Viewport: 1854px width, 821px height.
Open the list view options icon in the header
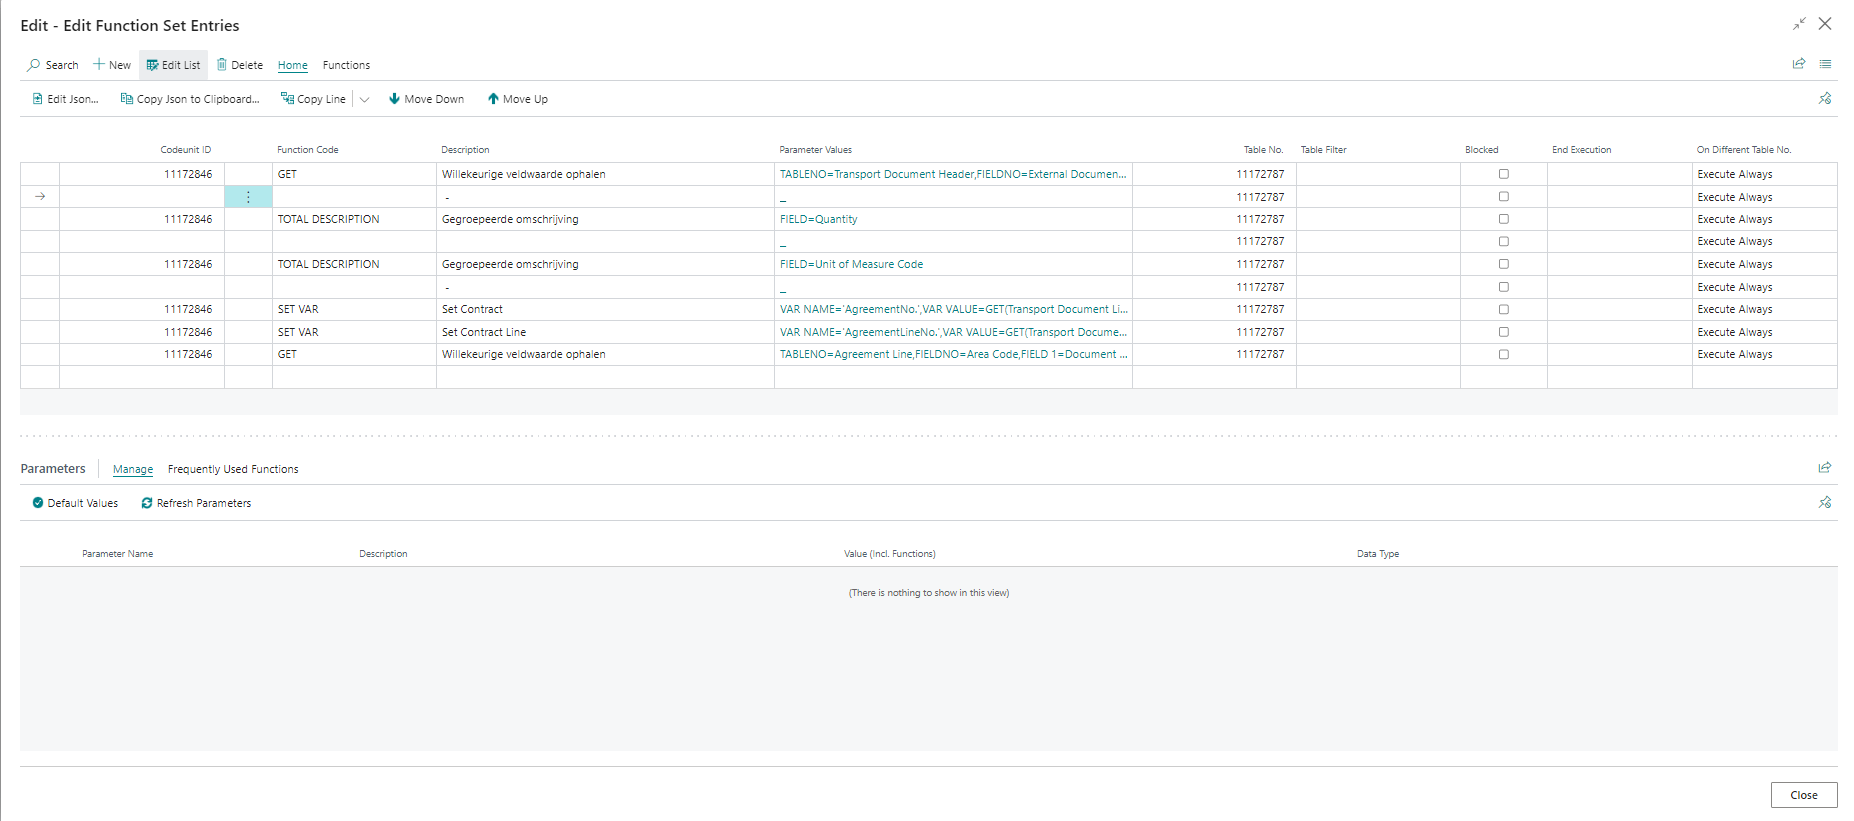point(1825,64)
